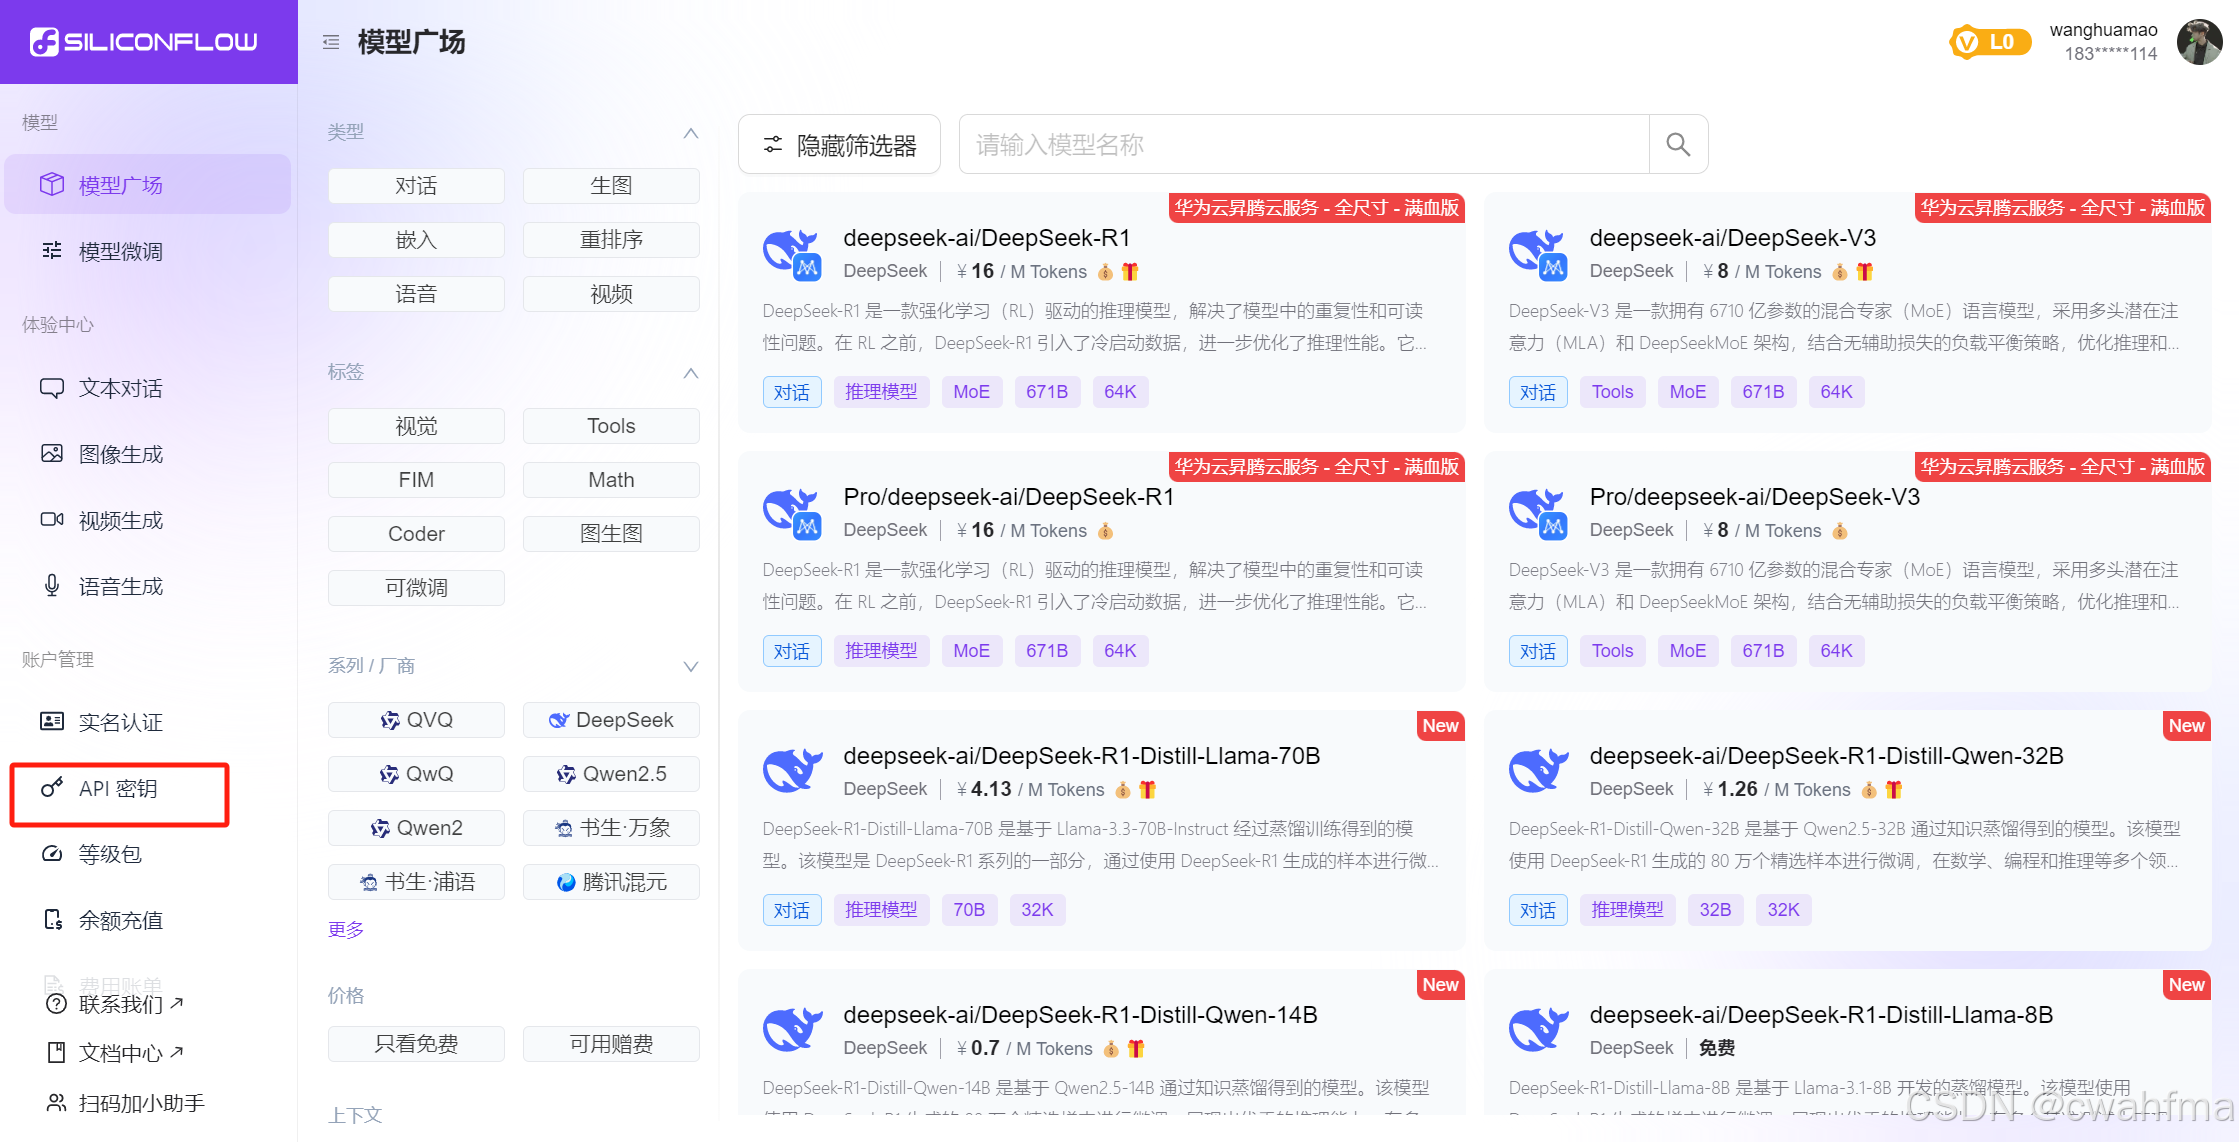This screenshot has height=1142, width=2239.
Task: Click the search magnifier icon
Action: [1678, 144]
